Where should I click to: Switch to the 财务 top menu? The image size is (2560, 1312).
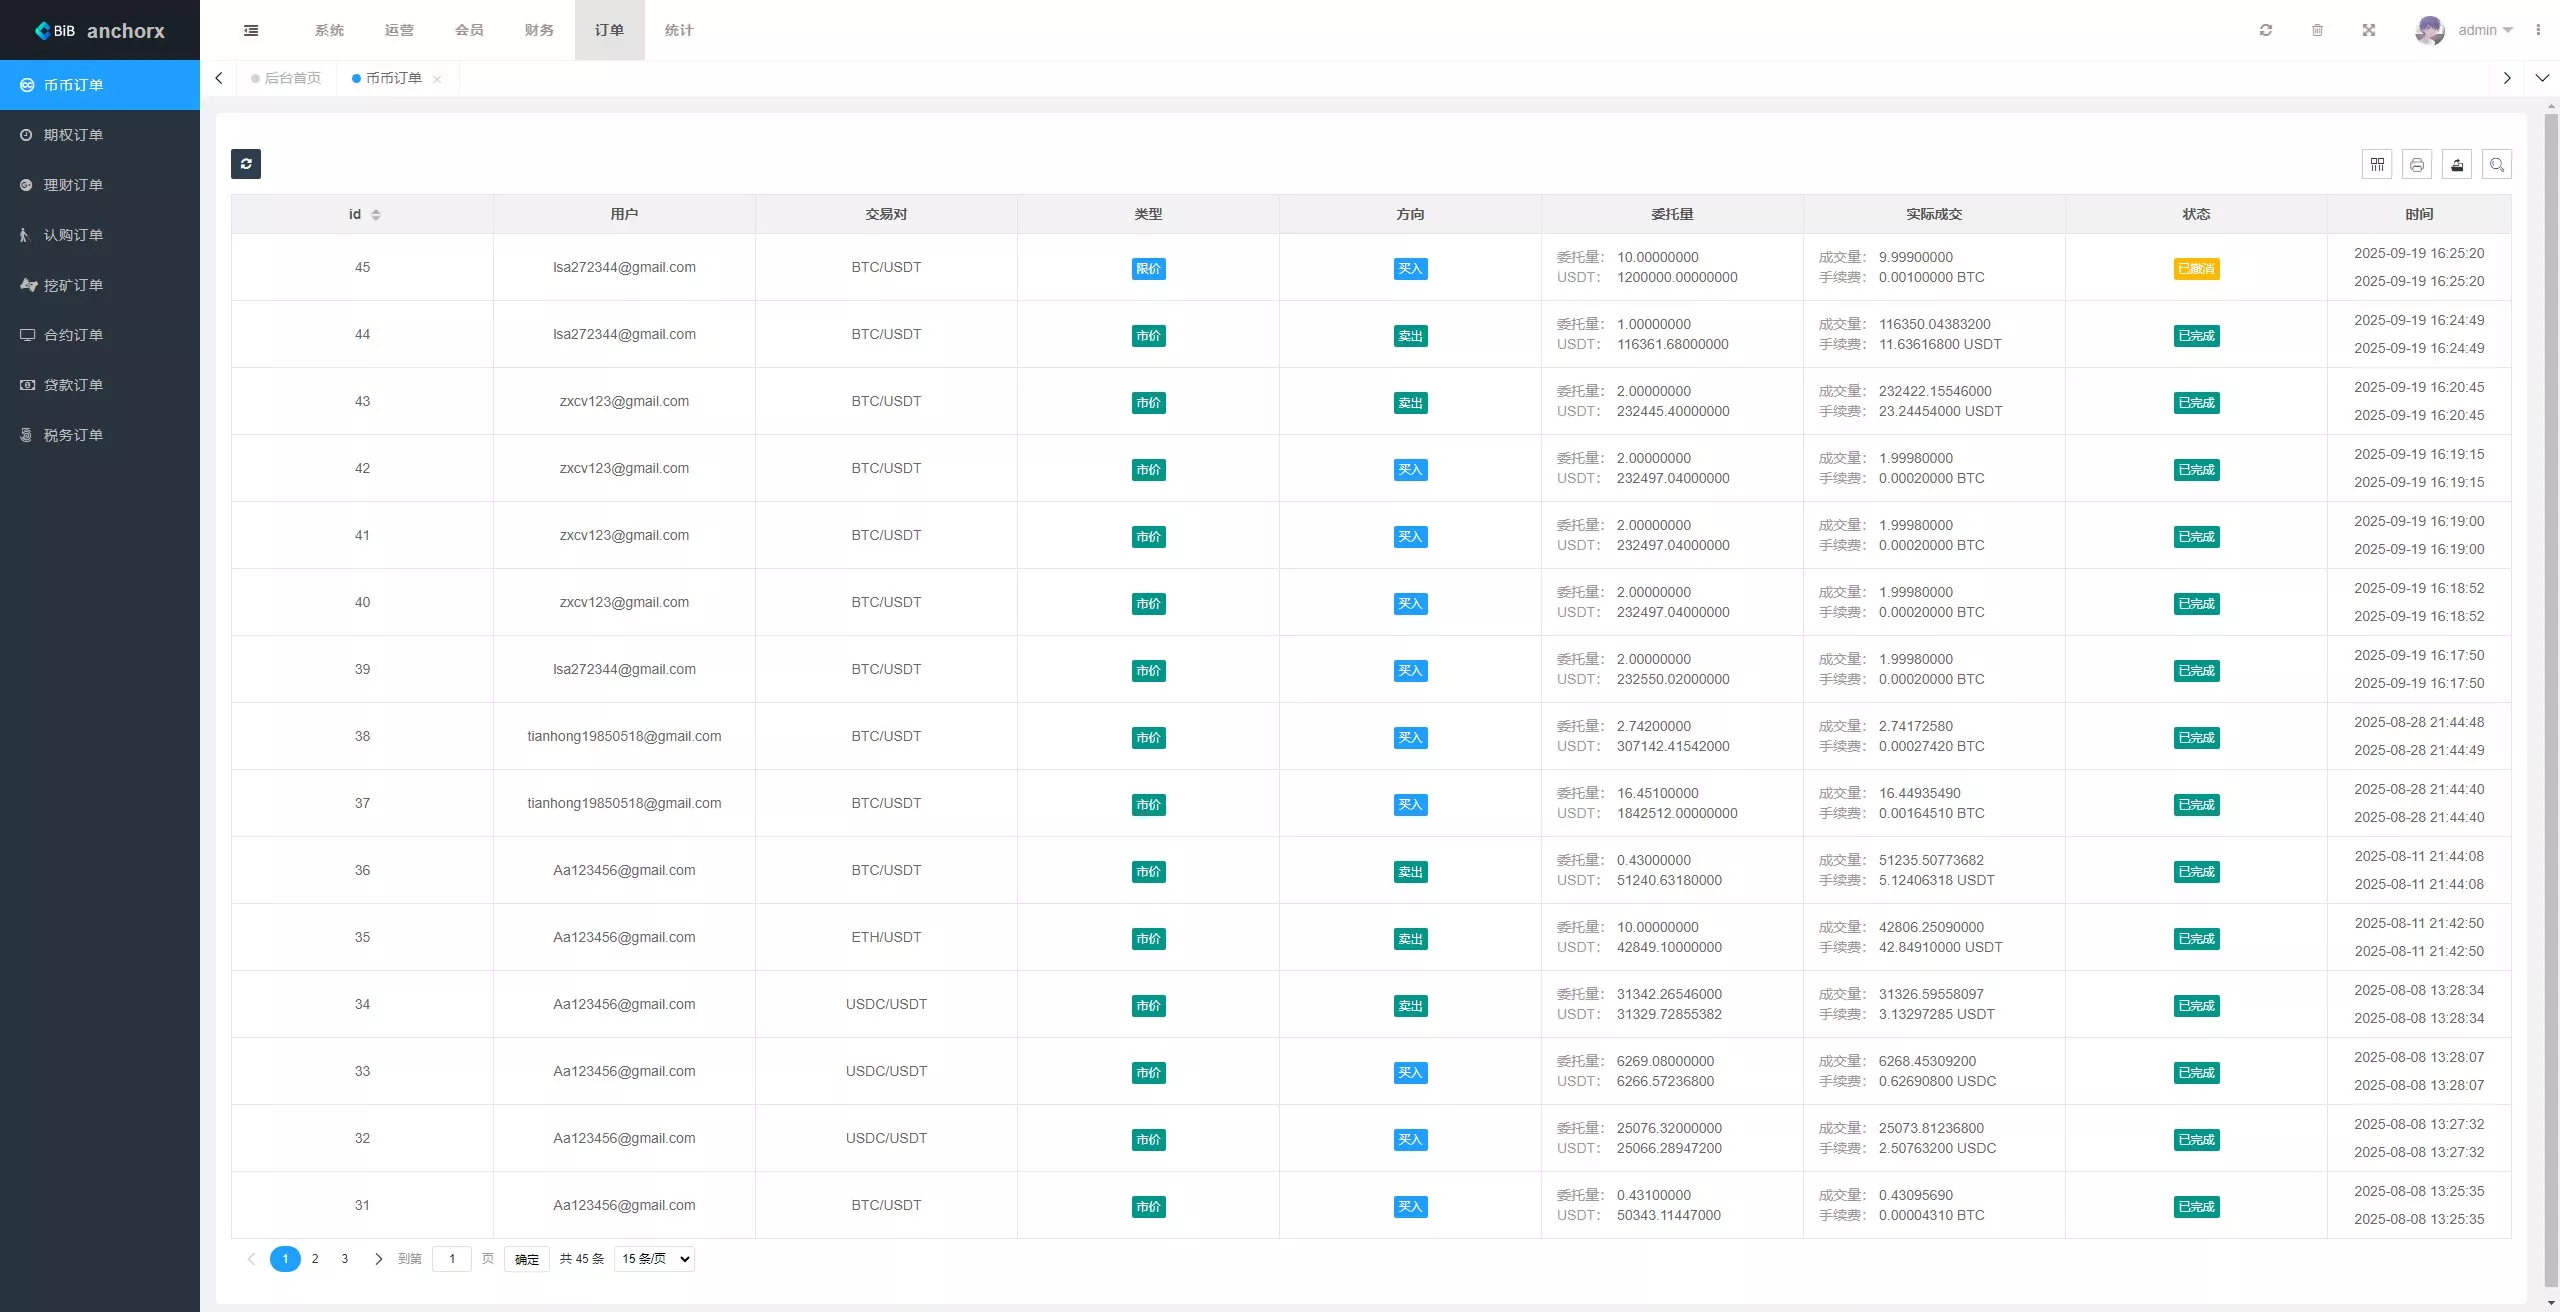tap(539, 30)
